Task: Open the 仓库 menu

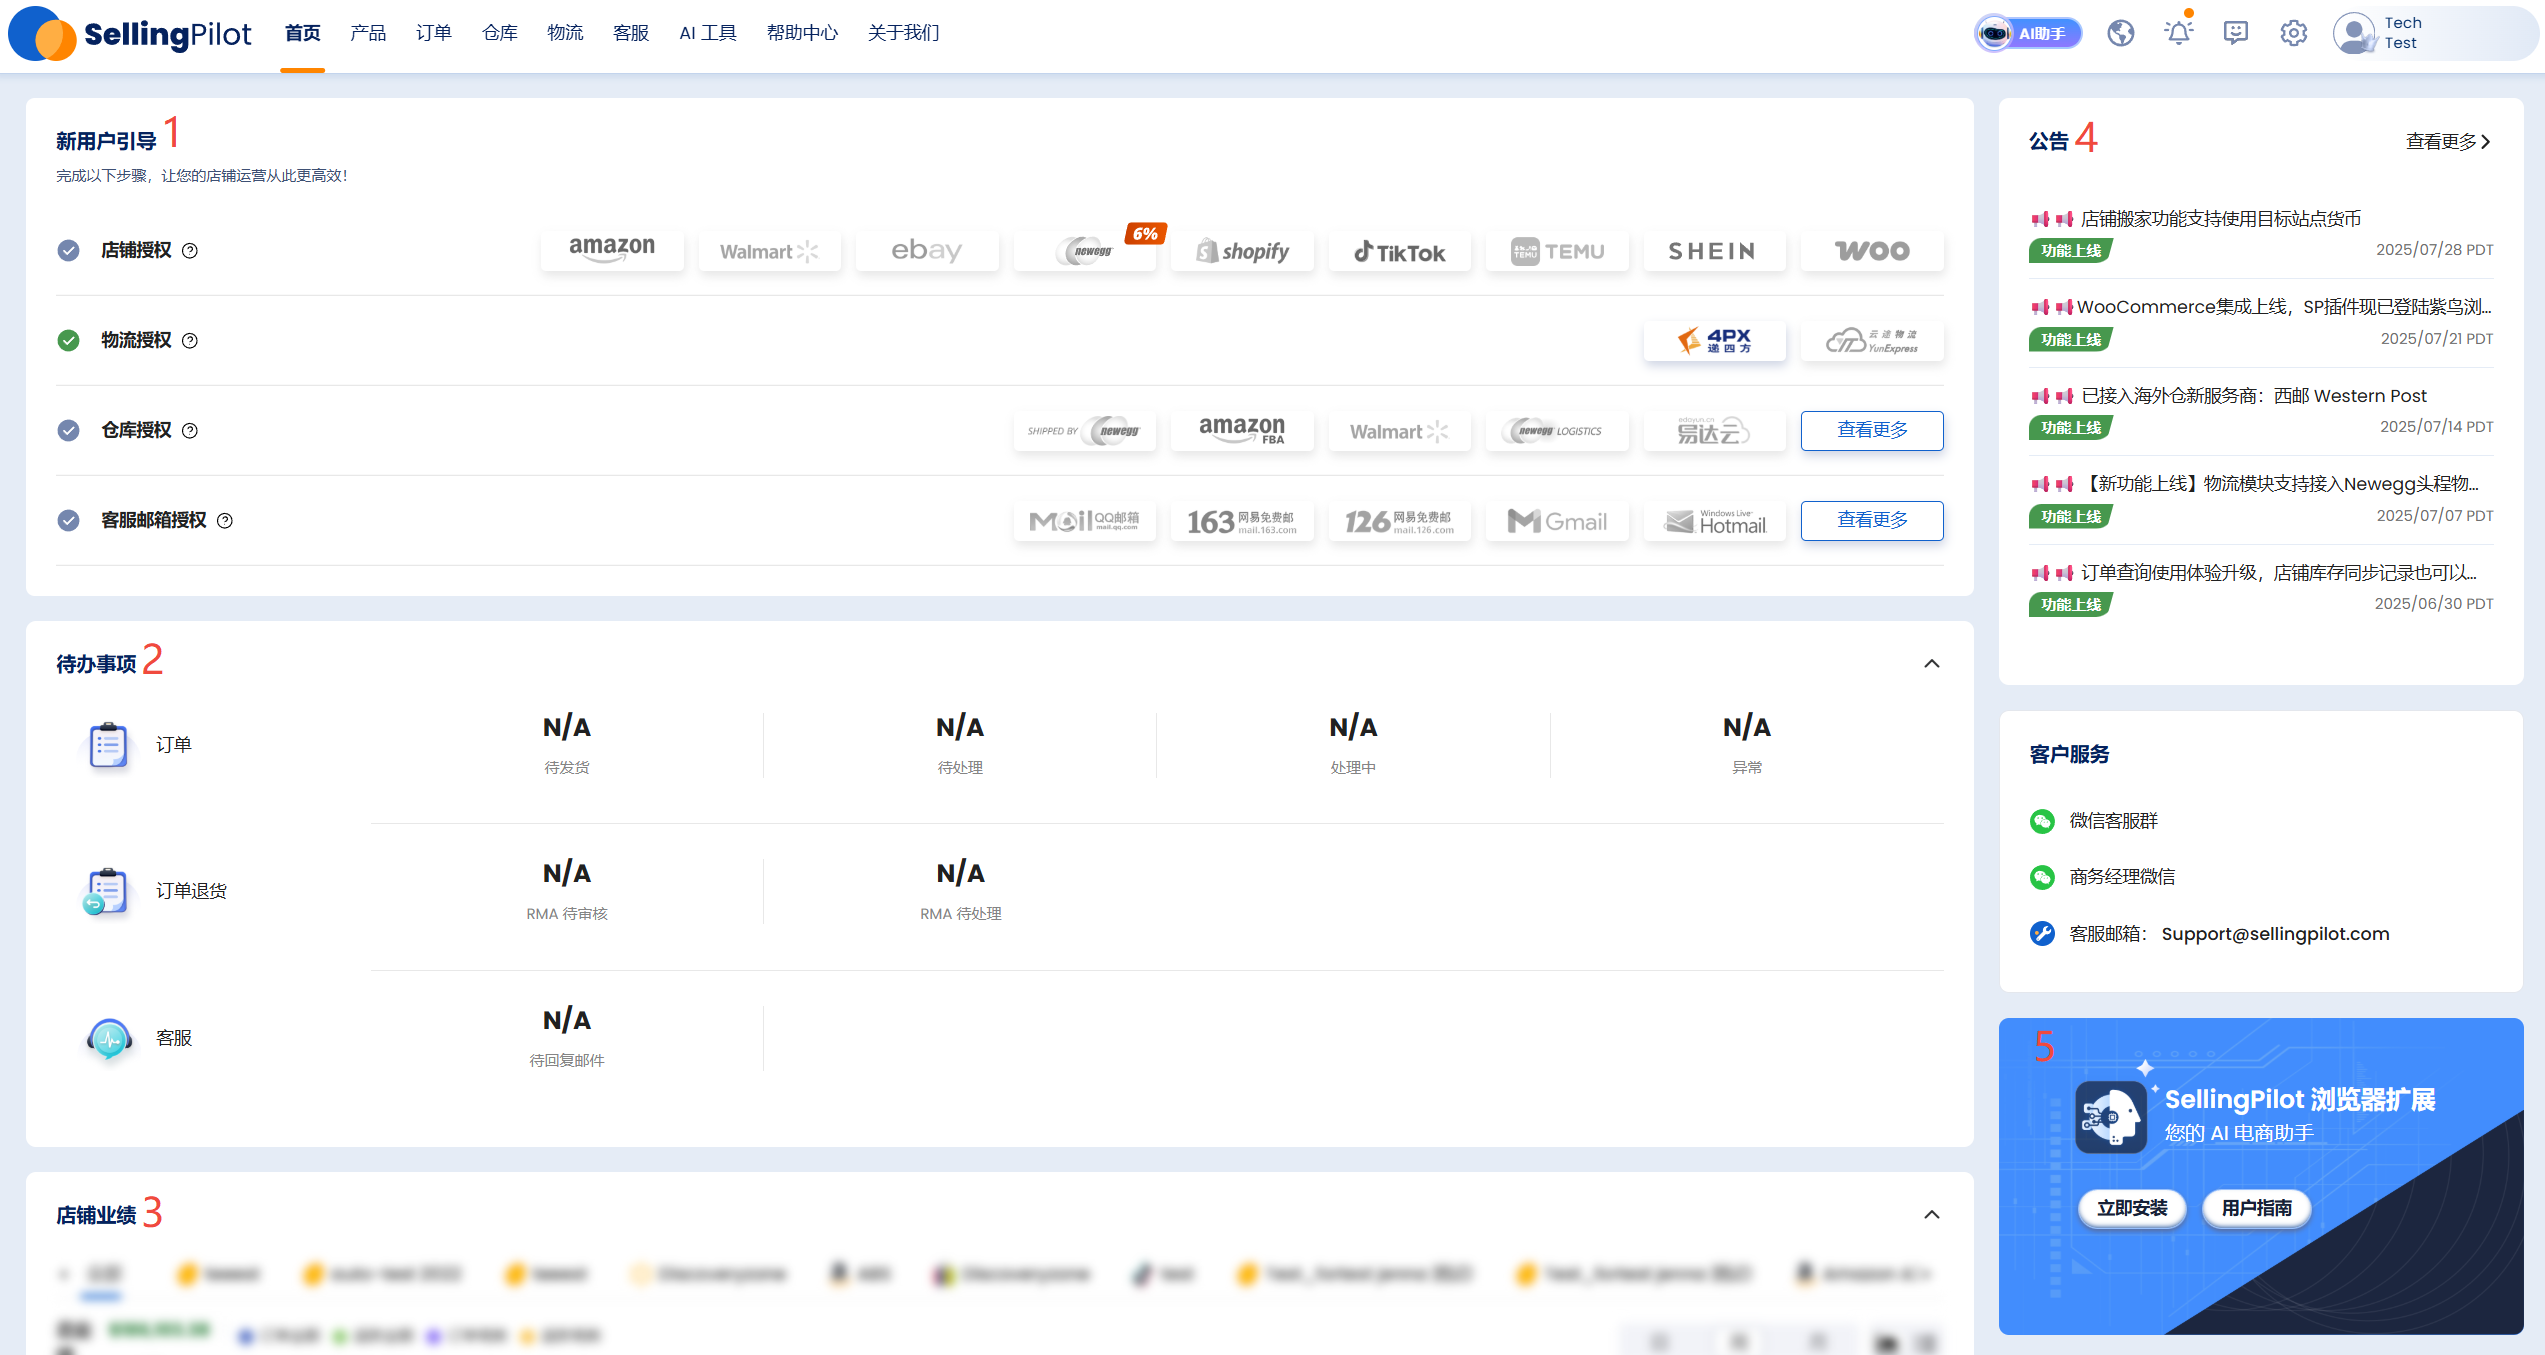Action: (x=500, y=33)
